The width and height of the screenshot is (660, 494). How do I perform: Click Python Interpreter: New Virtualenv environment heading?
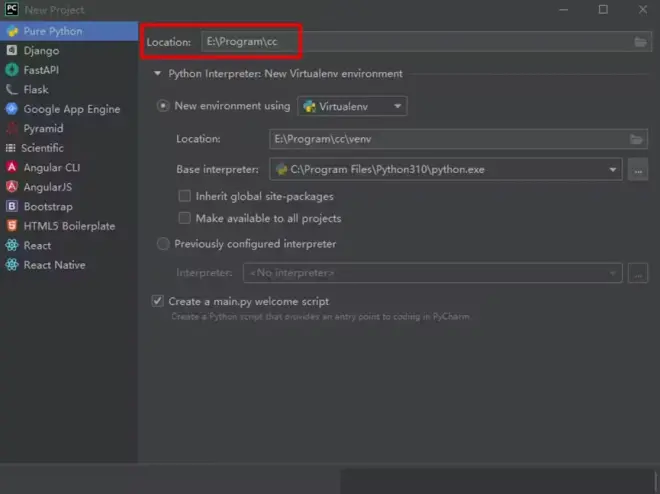(x=285, y=74)
